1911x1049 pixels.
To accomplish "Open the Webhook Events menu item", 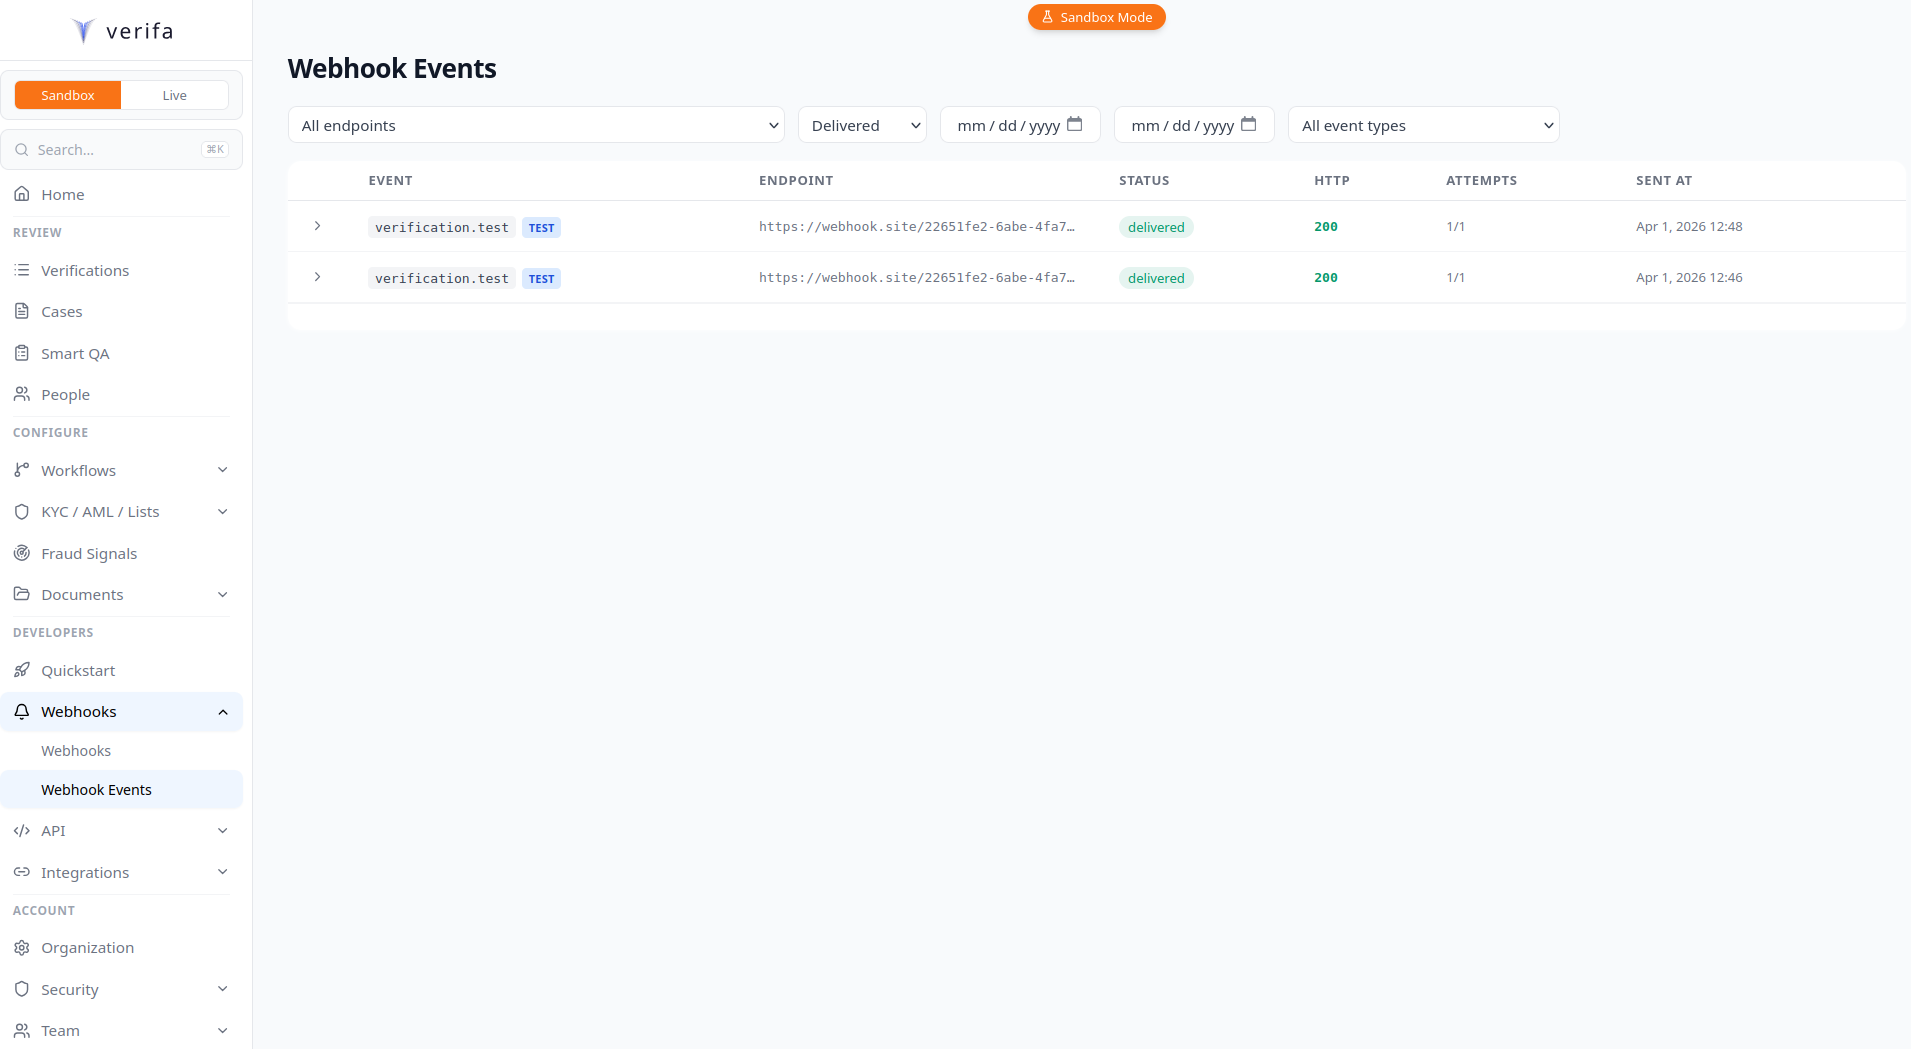I will [x=97, y=789].
